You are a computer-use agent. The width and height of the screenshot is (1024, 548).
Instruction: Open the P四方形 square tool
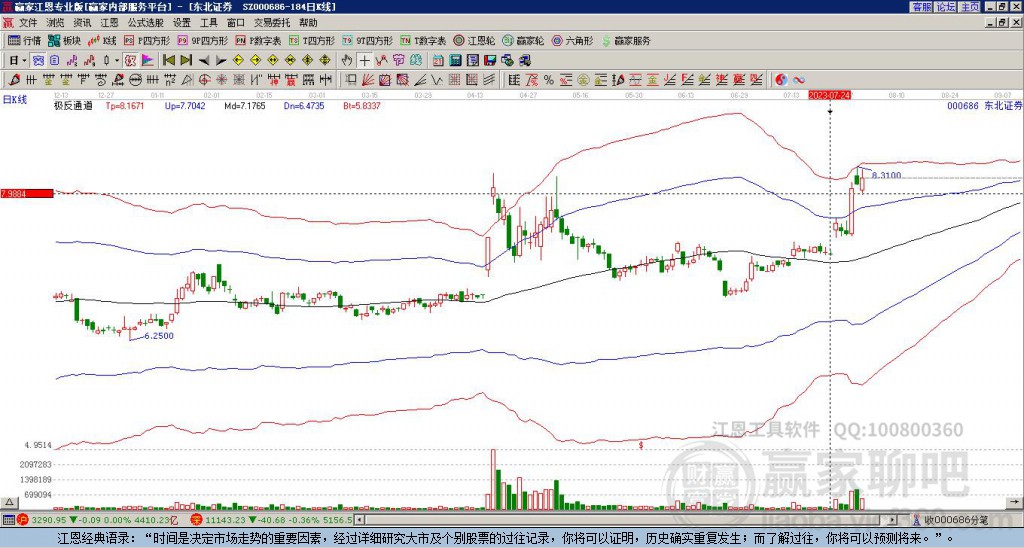point(146,40)
